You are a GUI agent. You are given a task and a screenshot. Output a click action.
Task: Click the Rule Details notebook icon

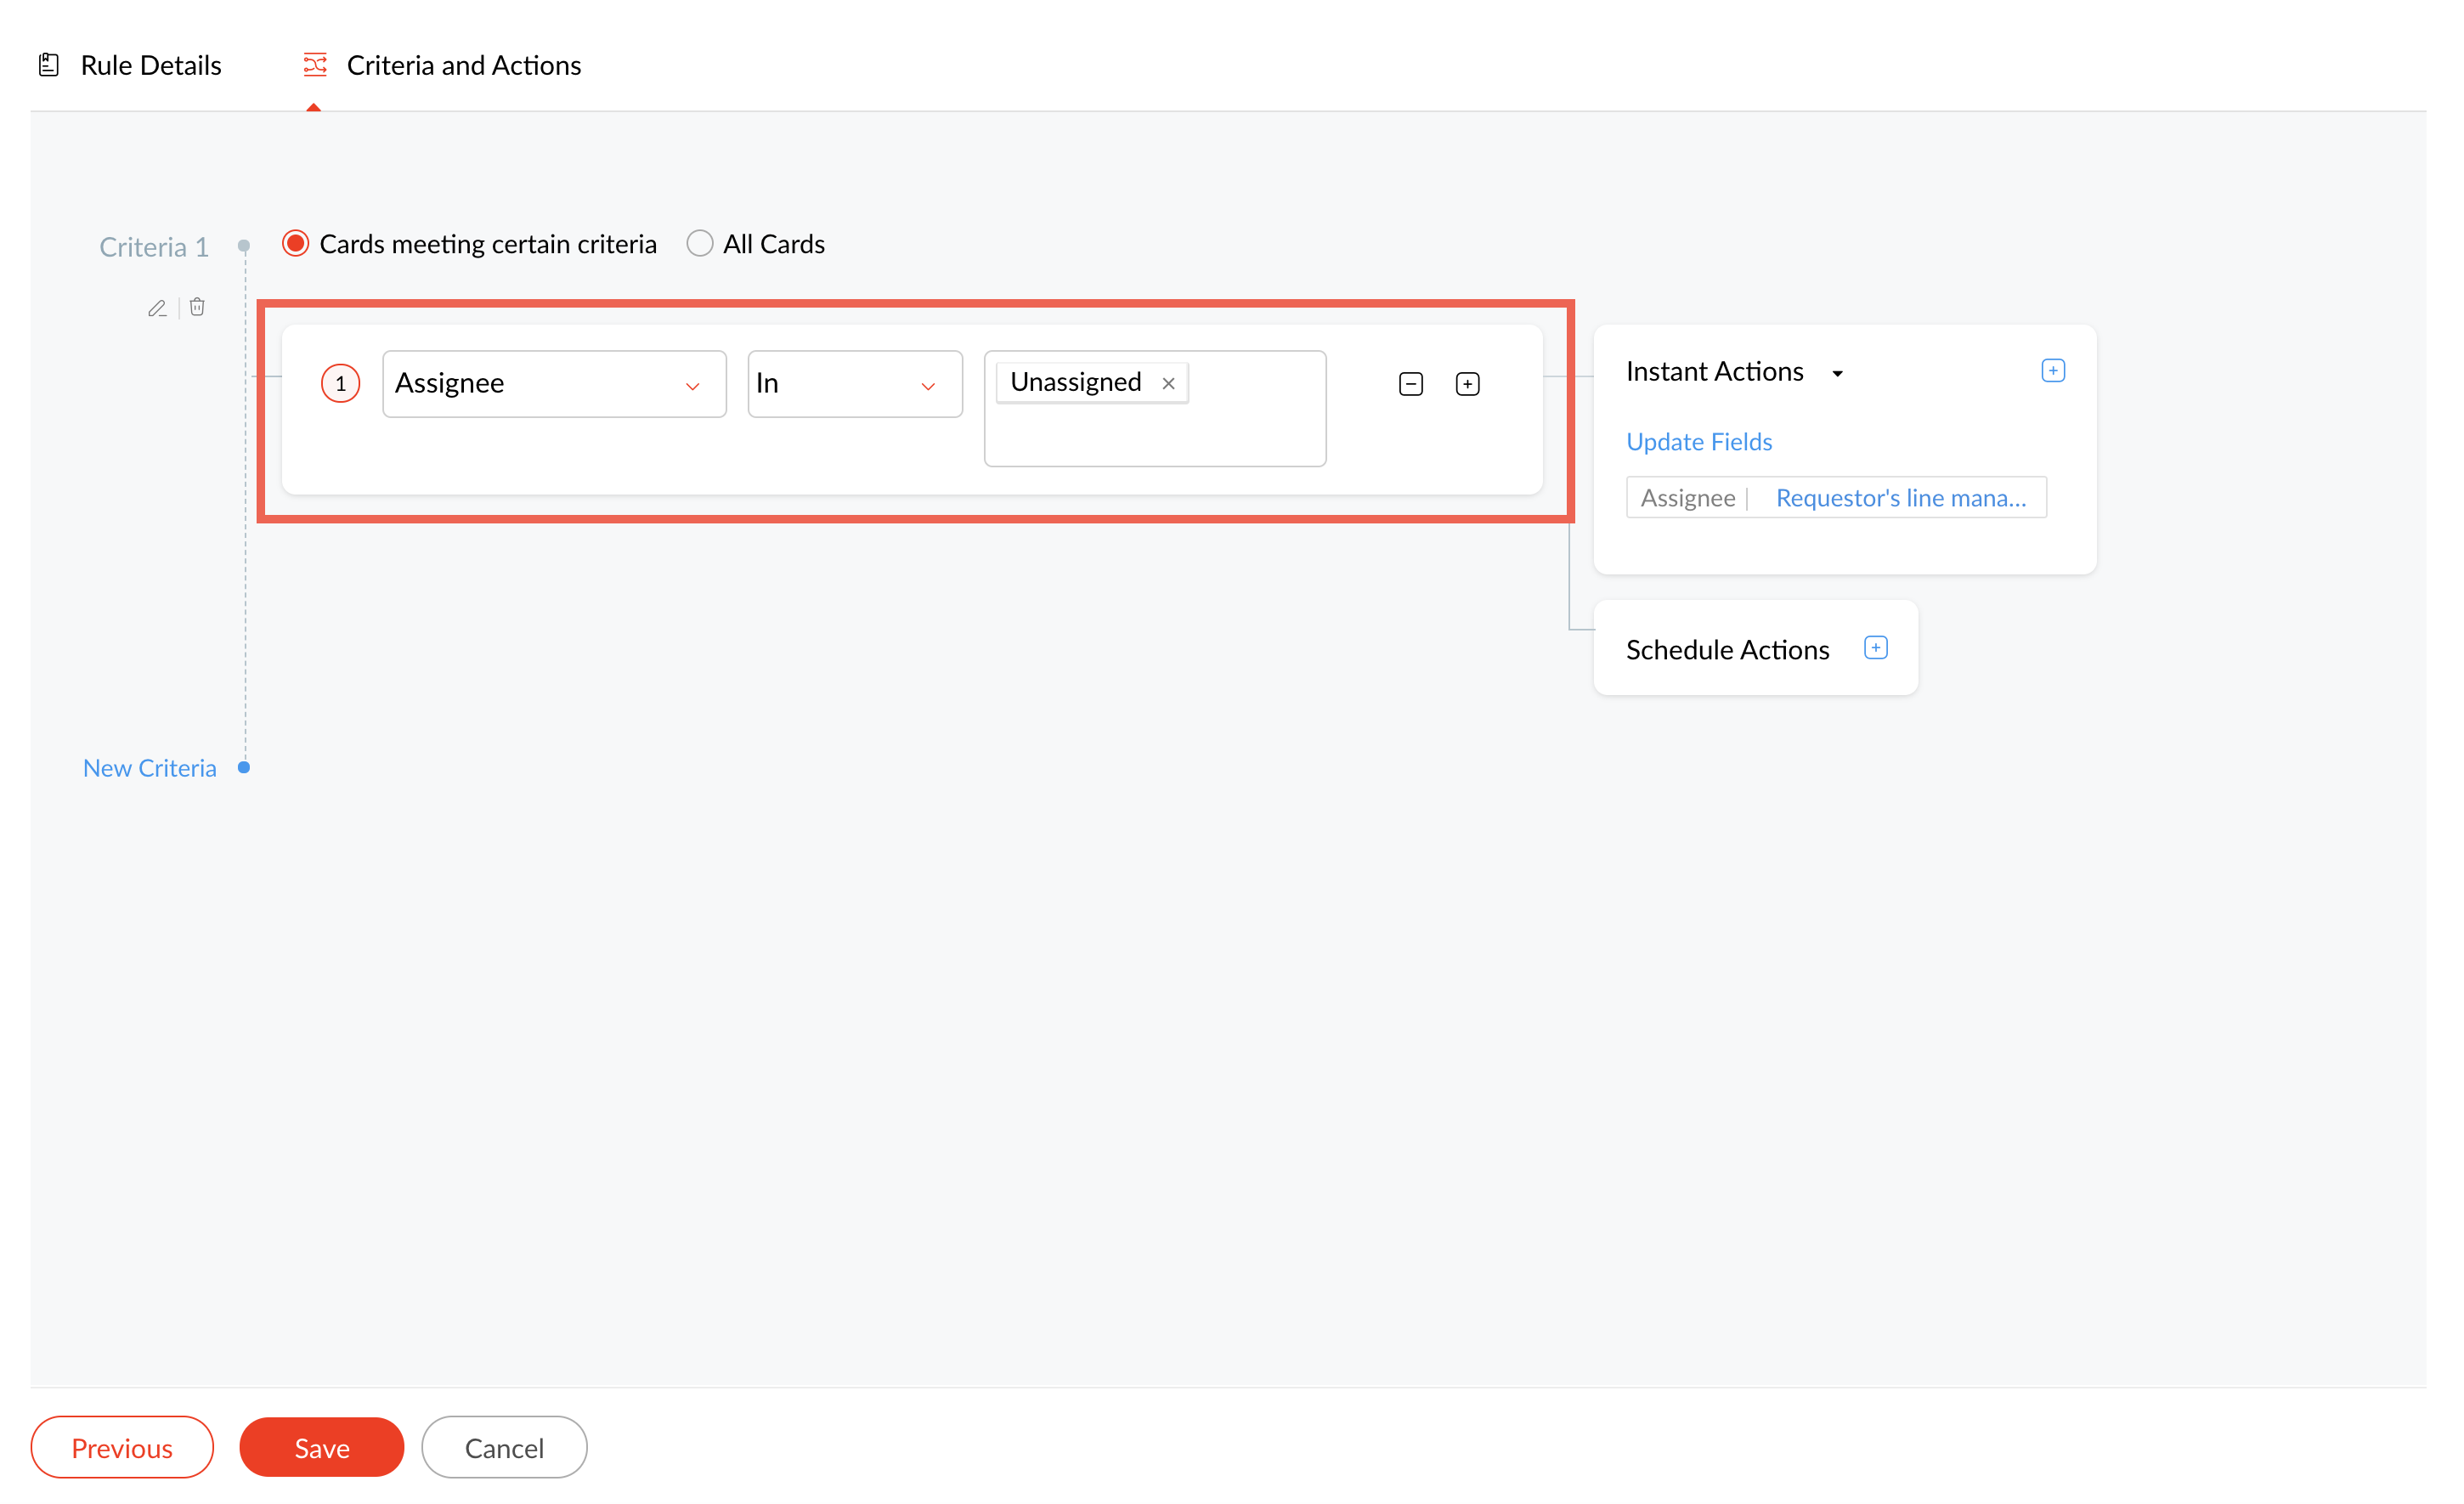click(x=49, y=65)
